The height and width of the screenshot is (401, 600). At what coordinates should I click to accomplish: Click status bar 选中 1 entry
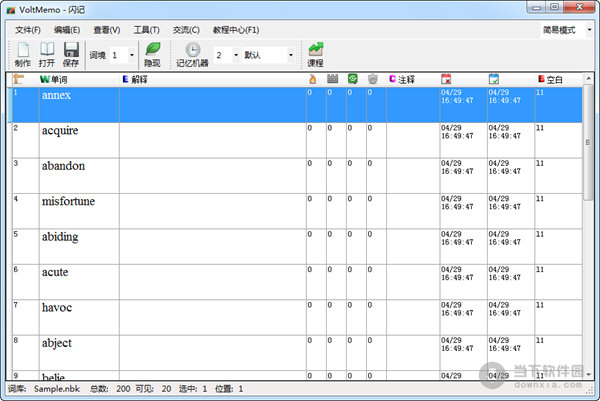(x=193, y=389)
